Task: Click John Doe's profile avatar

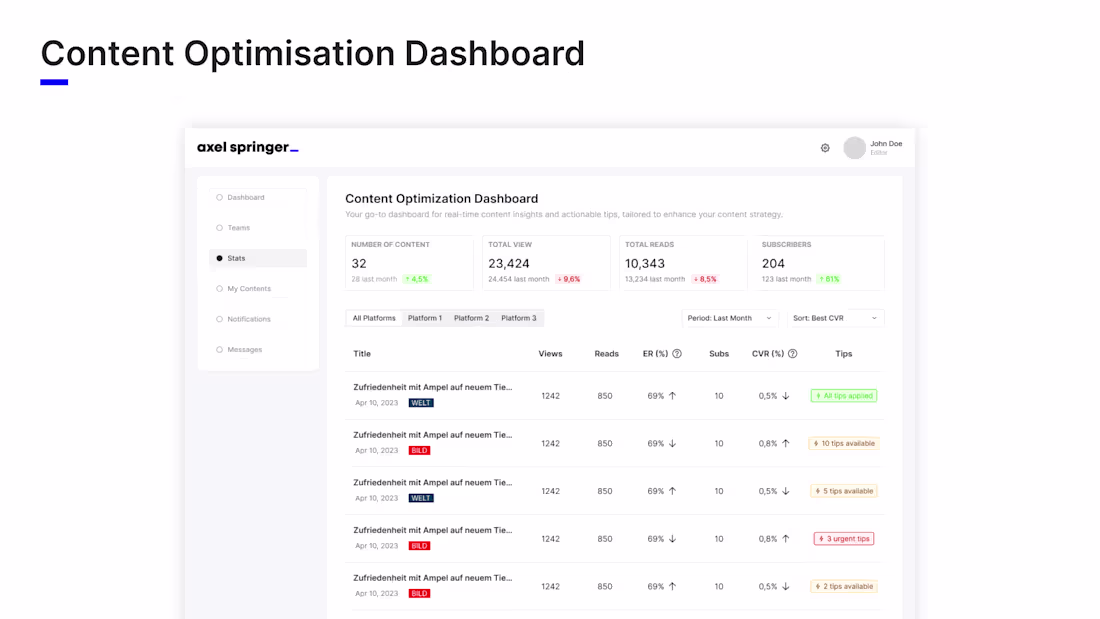Action: coord(856,147)
